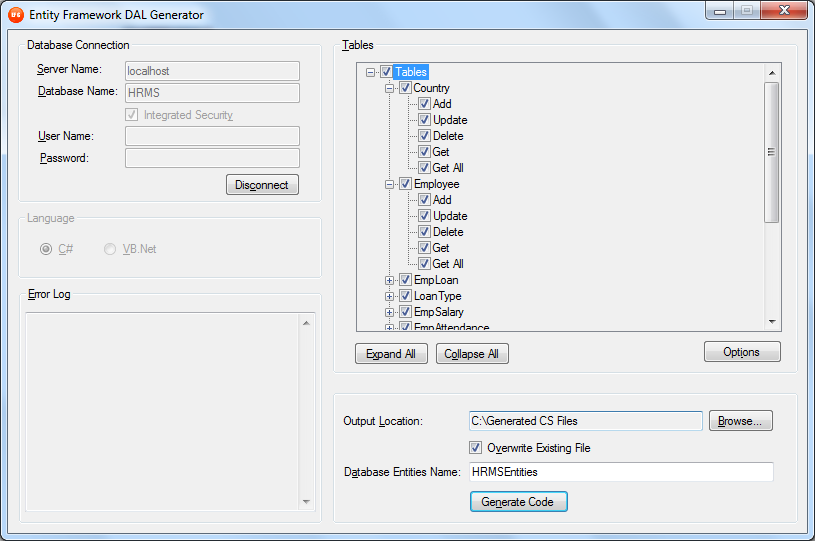The image size is (815, 541).
Task: Uncheck Update under Country
Action: click(425, 120)
